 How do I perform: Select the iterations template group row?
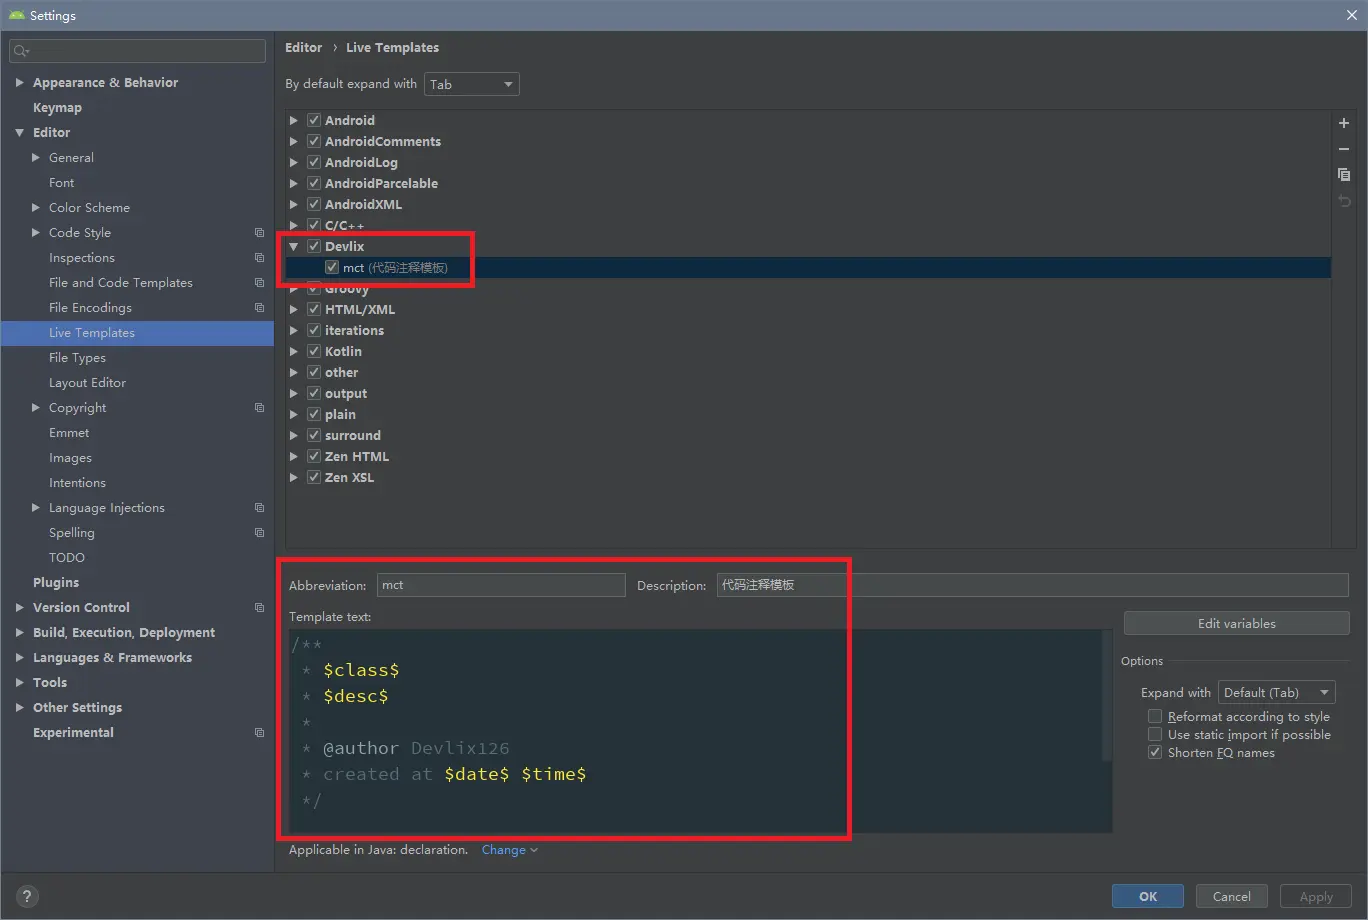[808, 330]
